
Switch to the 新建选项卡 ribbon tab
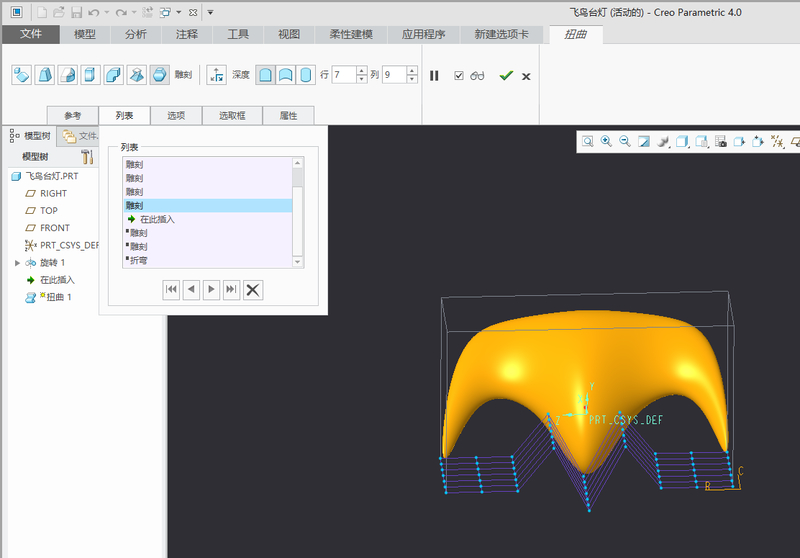tap(502, 34)
